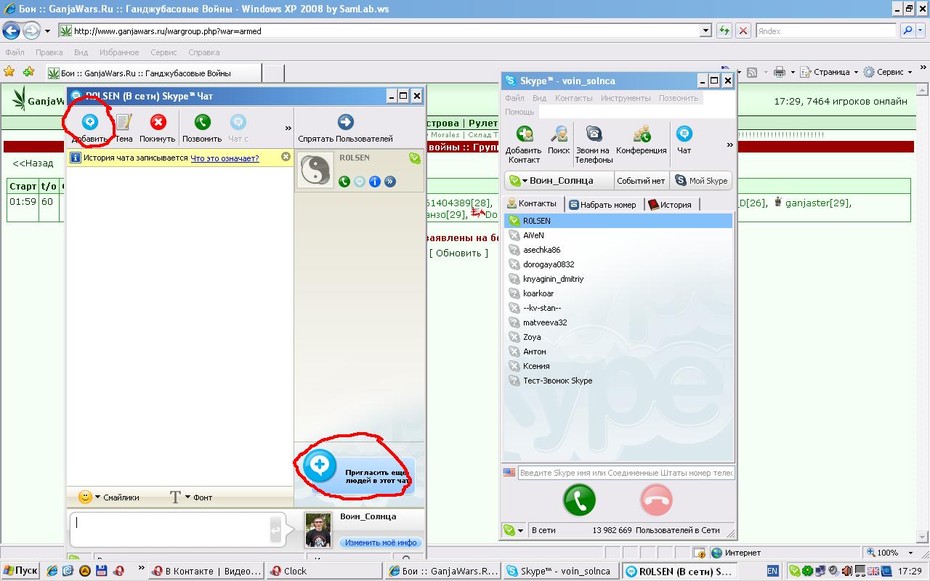
Task: Click the browser stop icon
Action: point(743,31)
